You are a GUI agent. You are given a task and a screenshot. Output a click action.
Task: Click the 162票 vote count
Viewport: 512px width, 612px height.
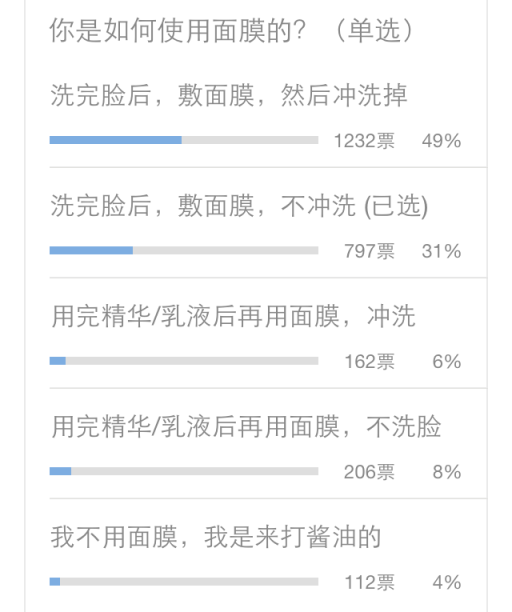coord(369,361)
